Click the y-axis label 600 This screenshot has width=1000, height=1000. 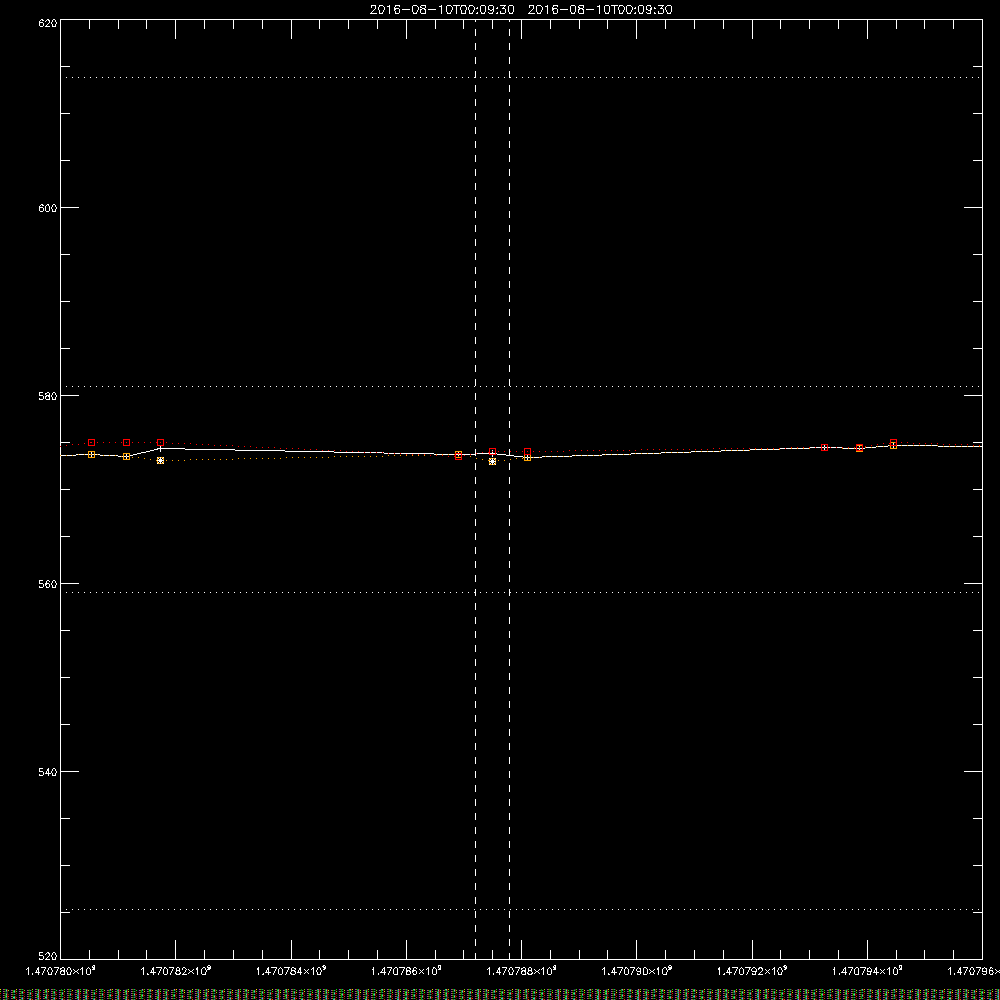pyautogui.click(x=48, y=208)
